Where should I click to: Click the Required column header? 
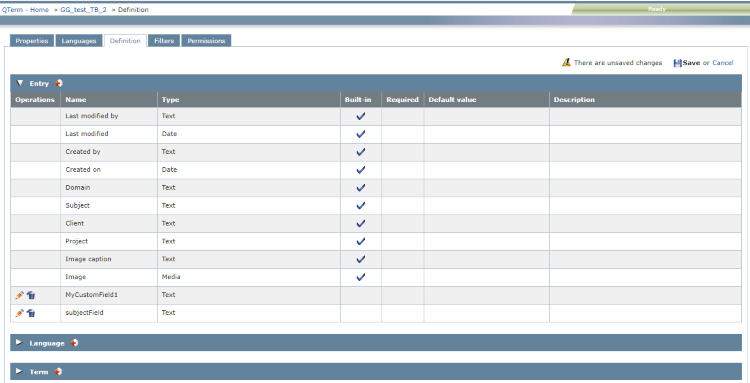(x=402, y=99)
